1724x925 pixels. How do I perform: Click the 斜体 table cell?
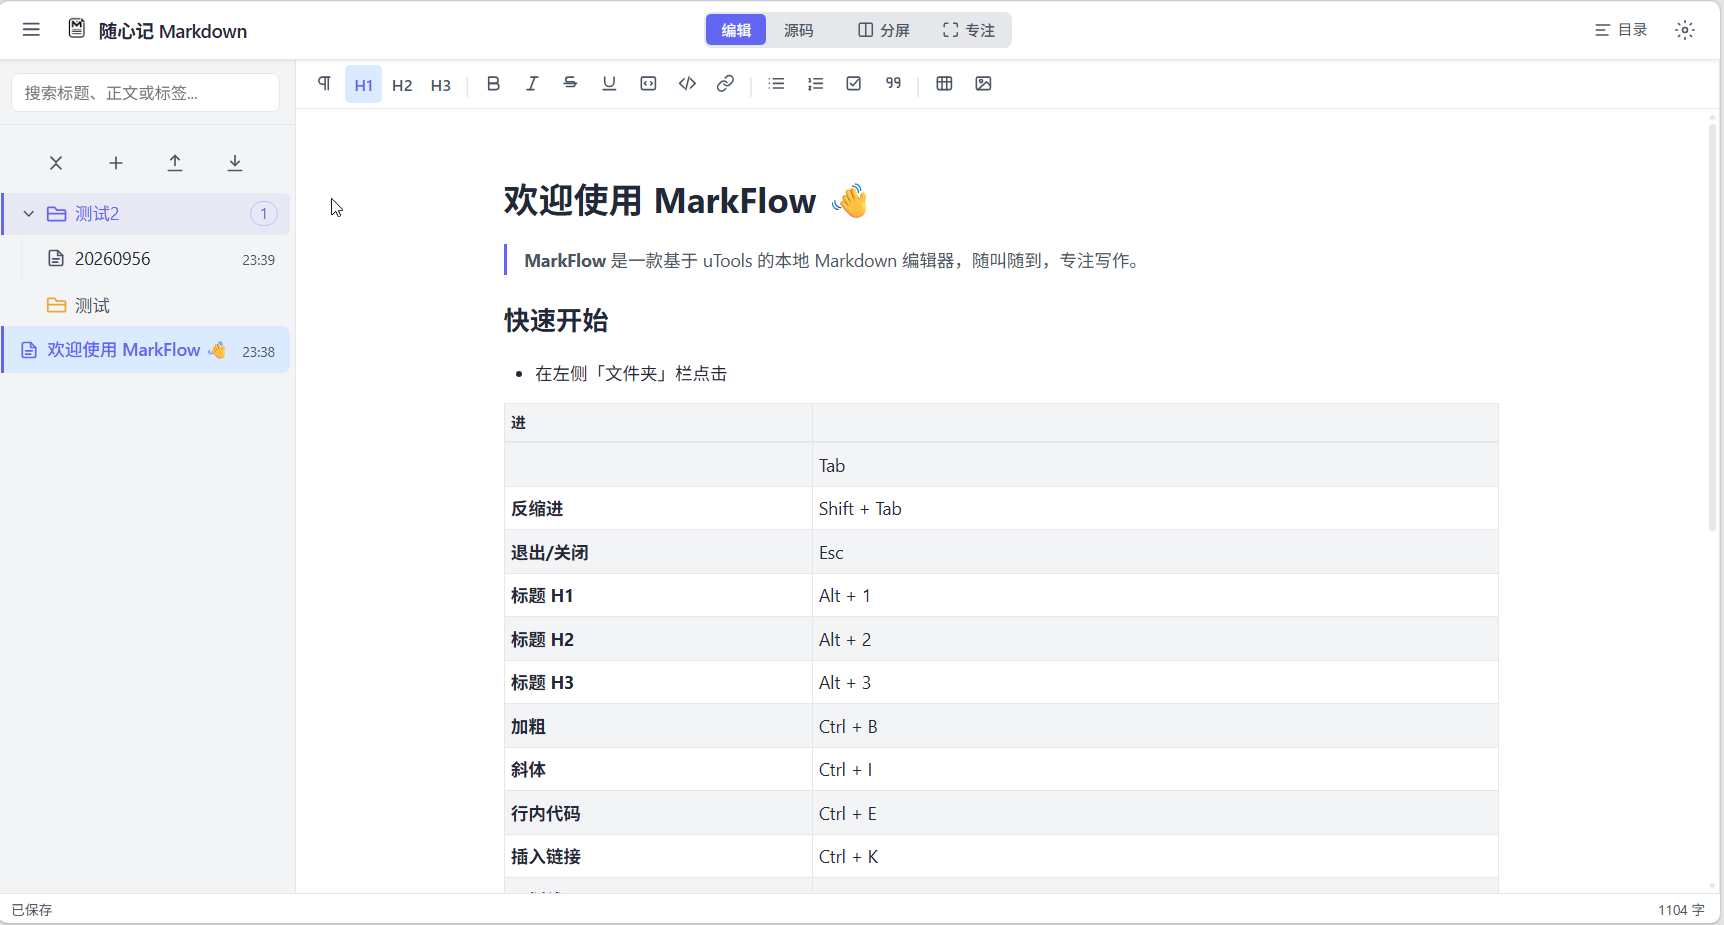pyautogui.click(x=658, y=770)
